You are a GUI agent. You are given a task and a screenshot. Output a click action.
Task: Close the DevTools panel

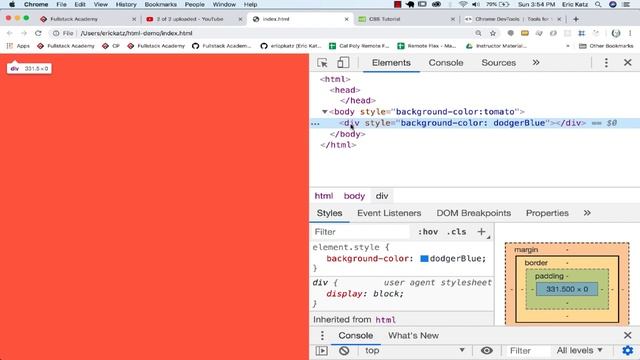tap(627, 62)
